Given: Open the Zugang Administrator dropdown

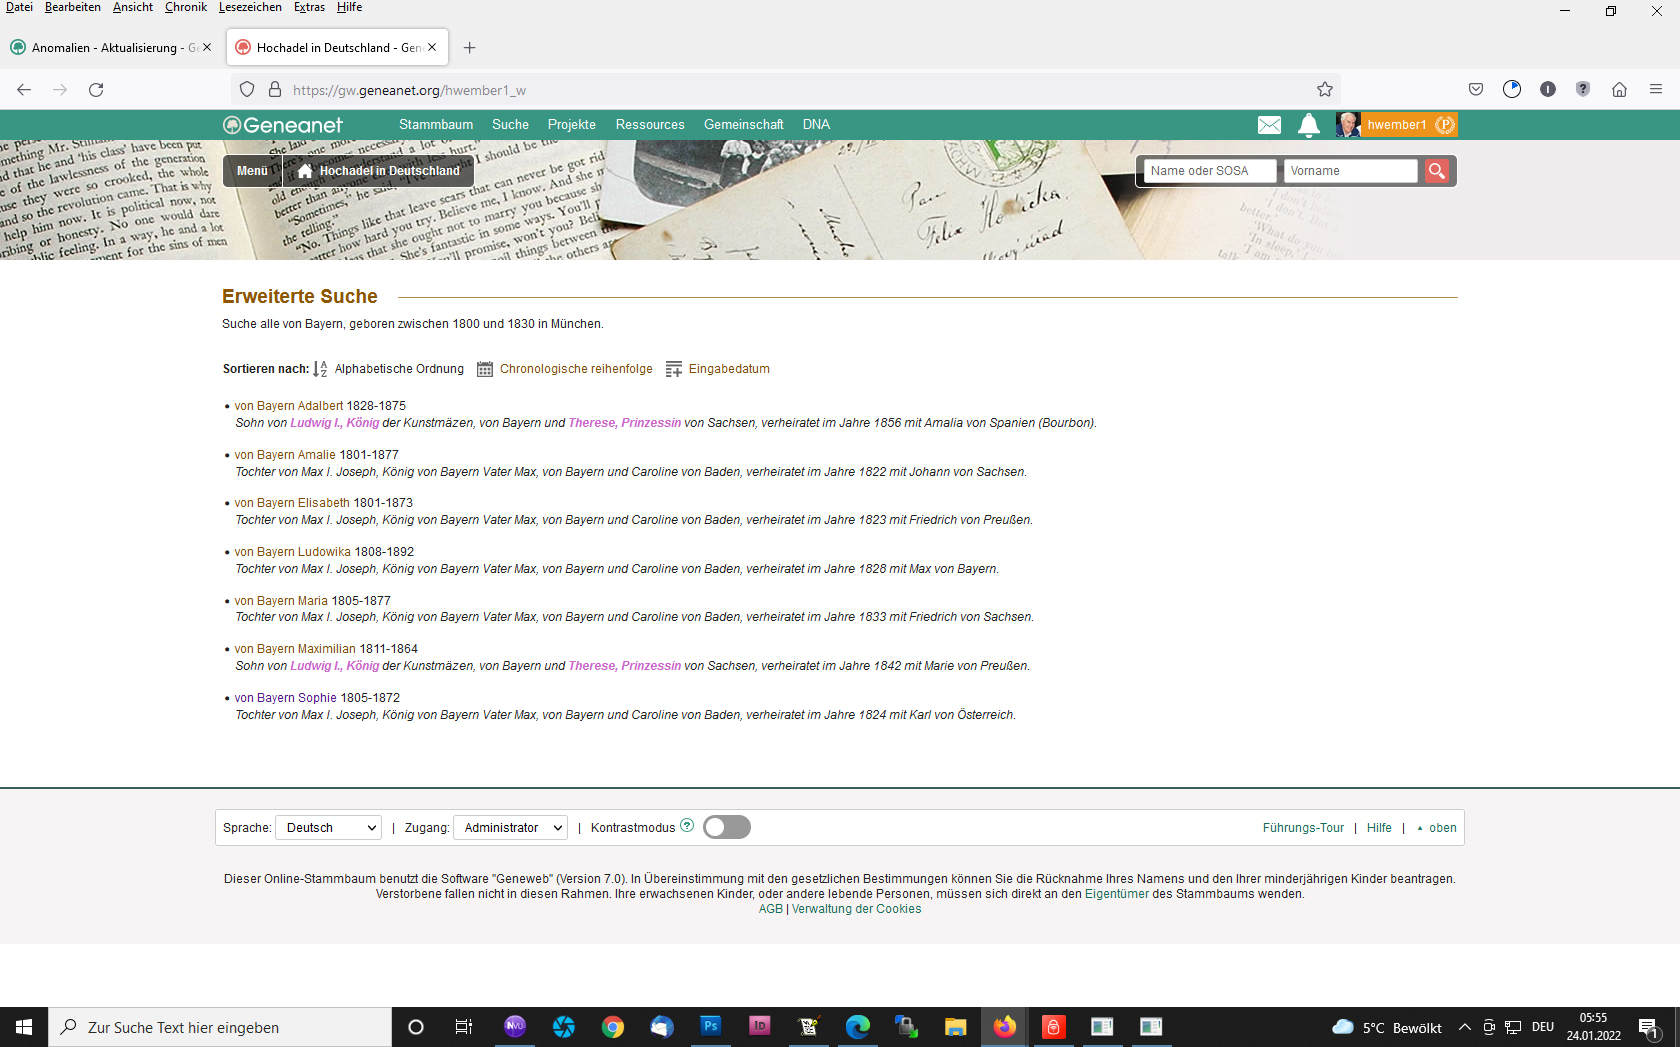Looking at the screenshot, I should pos(511,828).
